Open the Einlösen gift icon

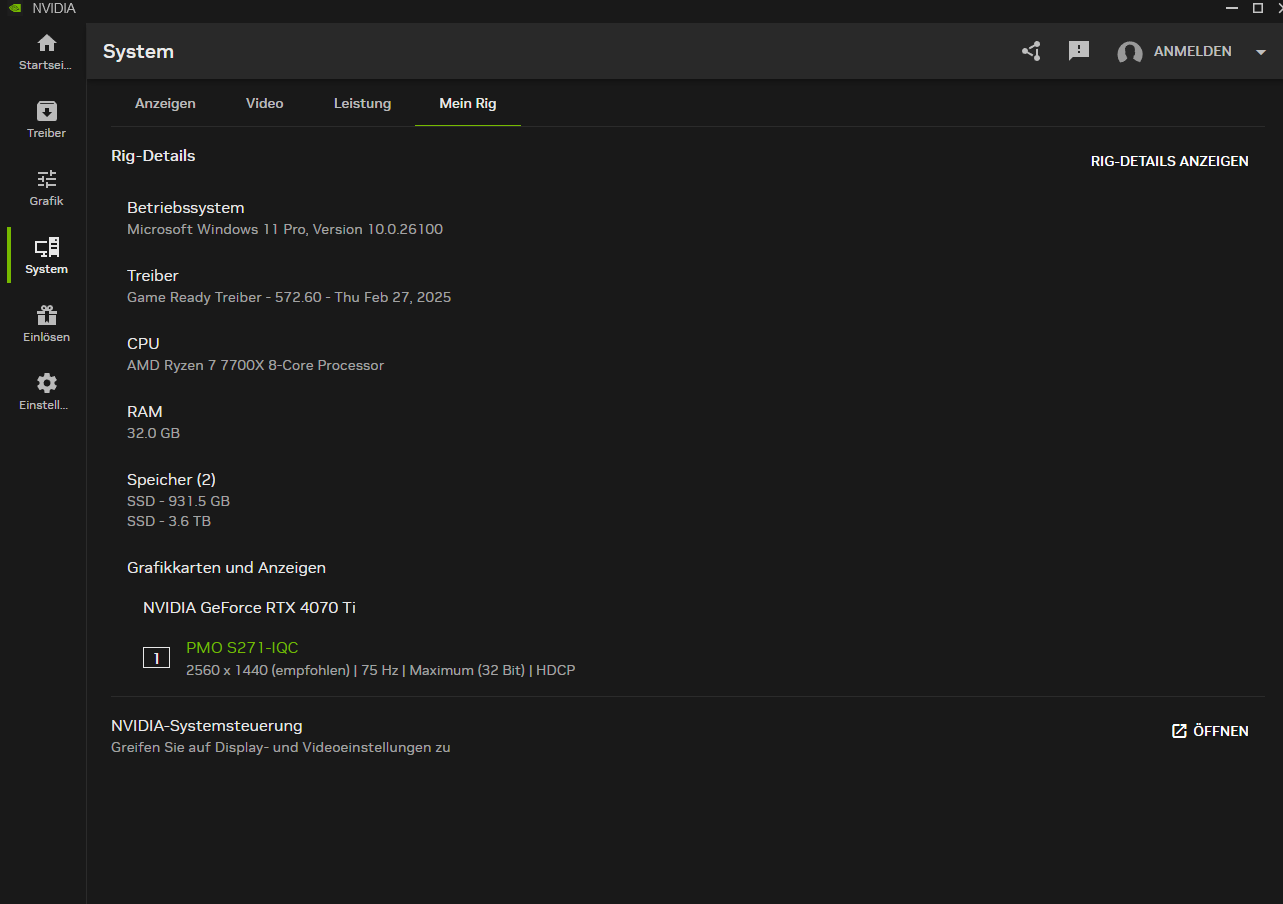click(46, 315)
